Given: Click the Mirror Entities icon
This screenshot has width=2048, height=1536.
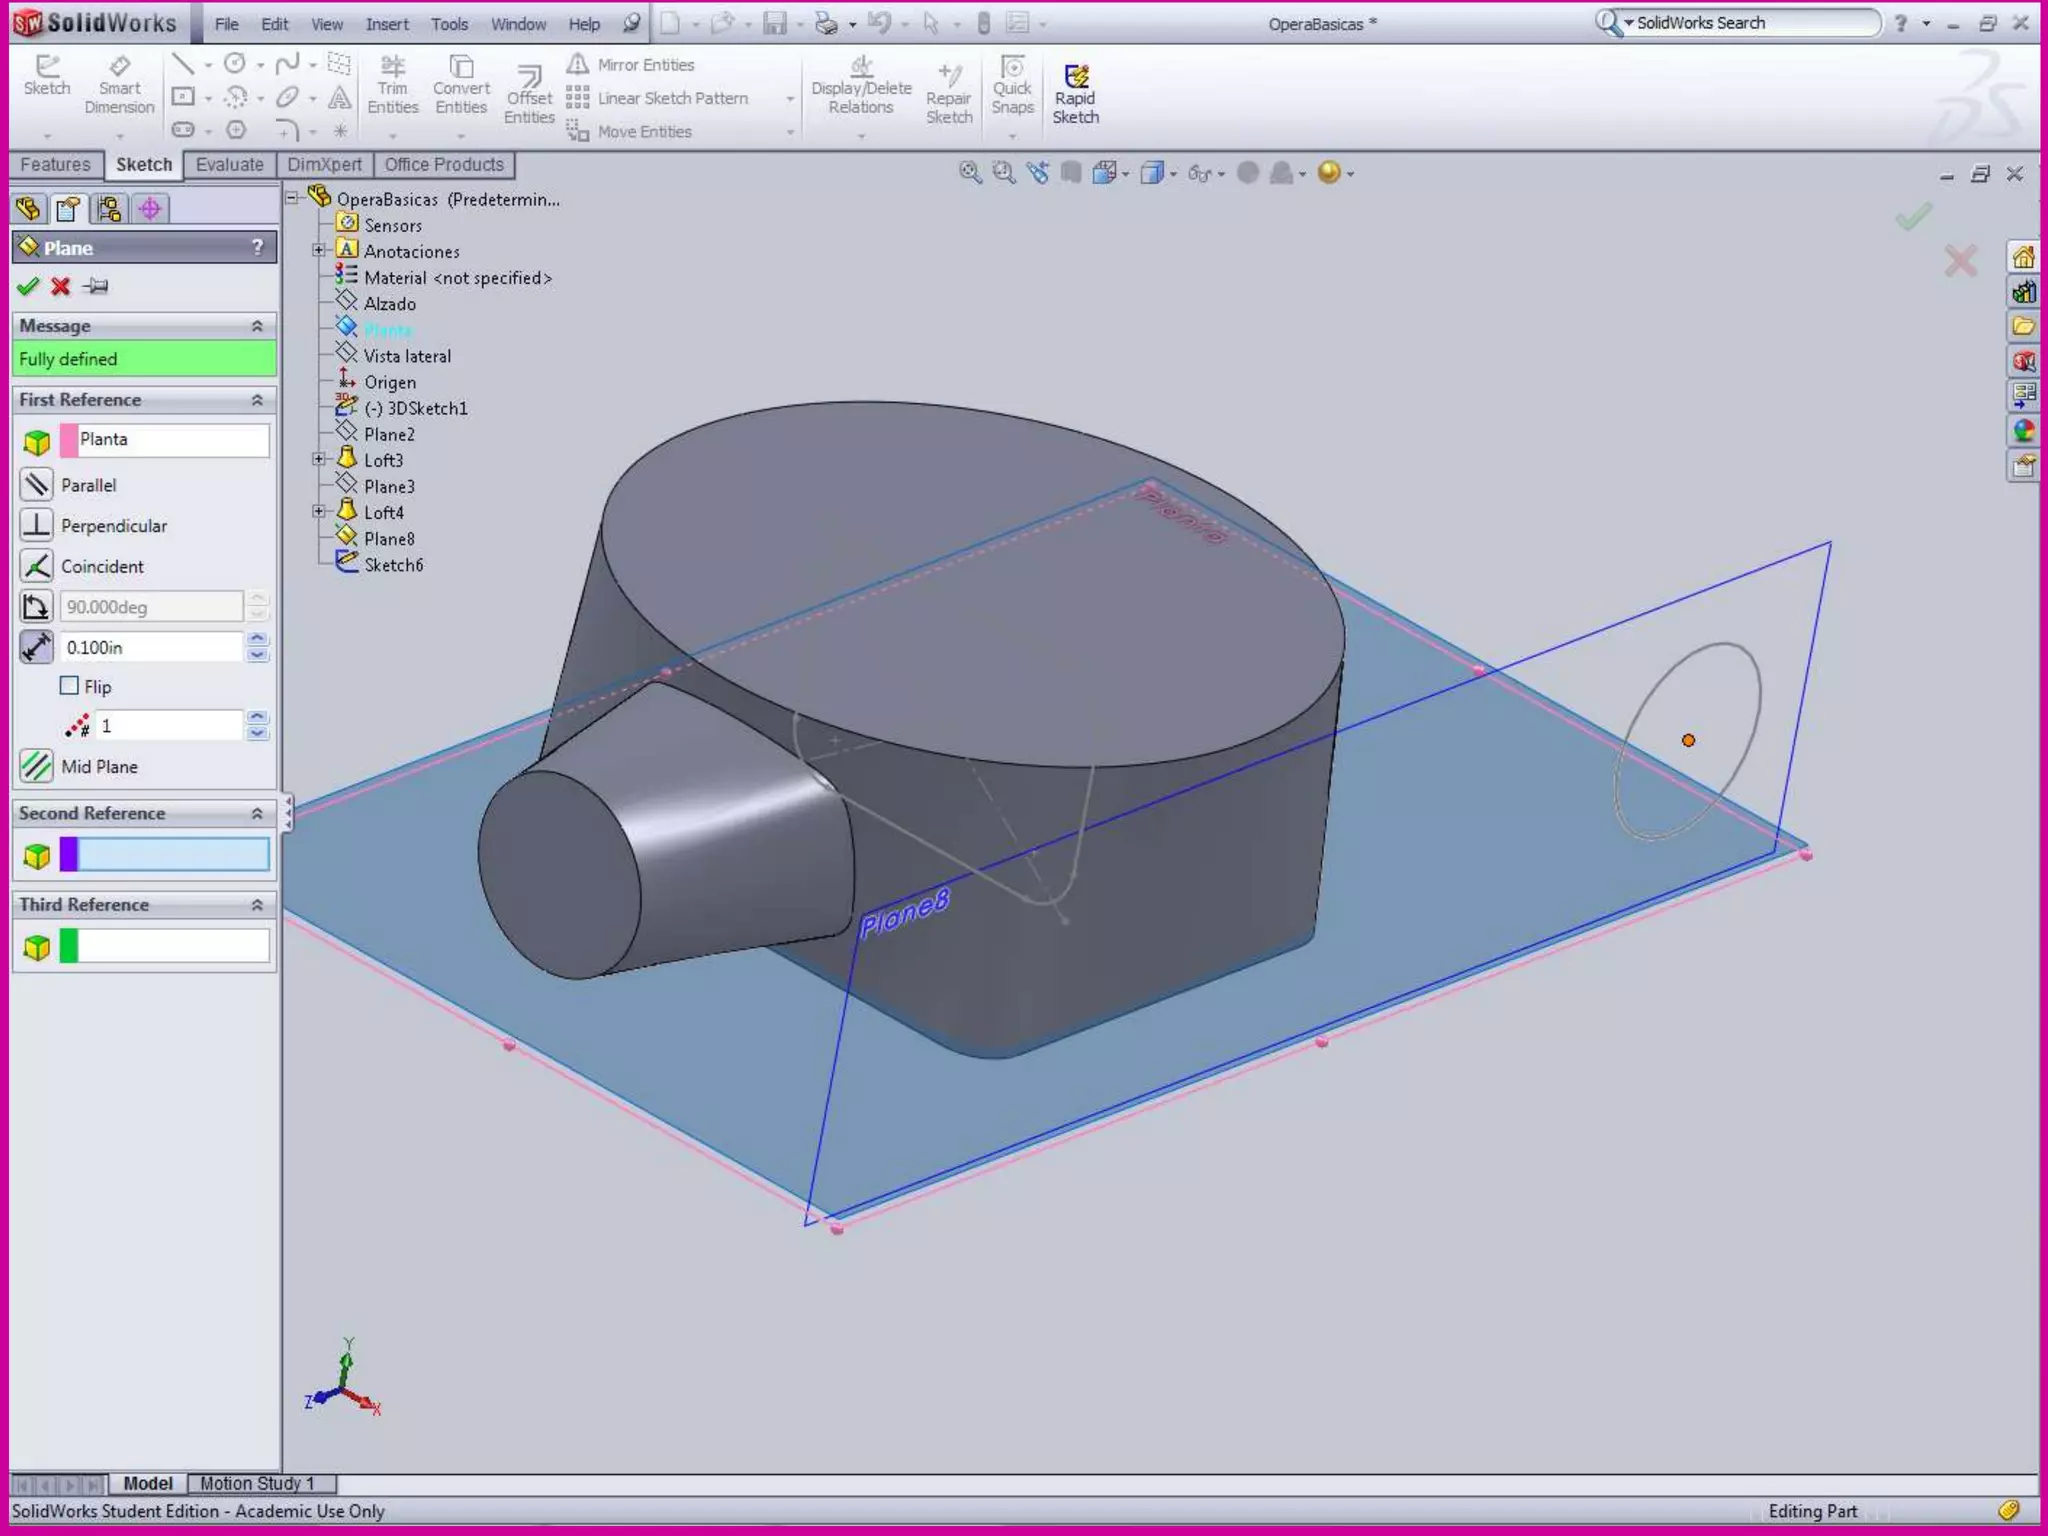Looking at the screenshot, I should (578, 65).
